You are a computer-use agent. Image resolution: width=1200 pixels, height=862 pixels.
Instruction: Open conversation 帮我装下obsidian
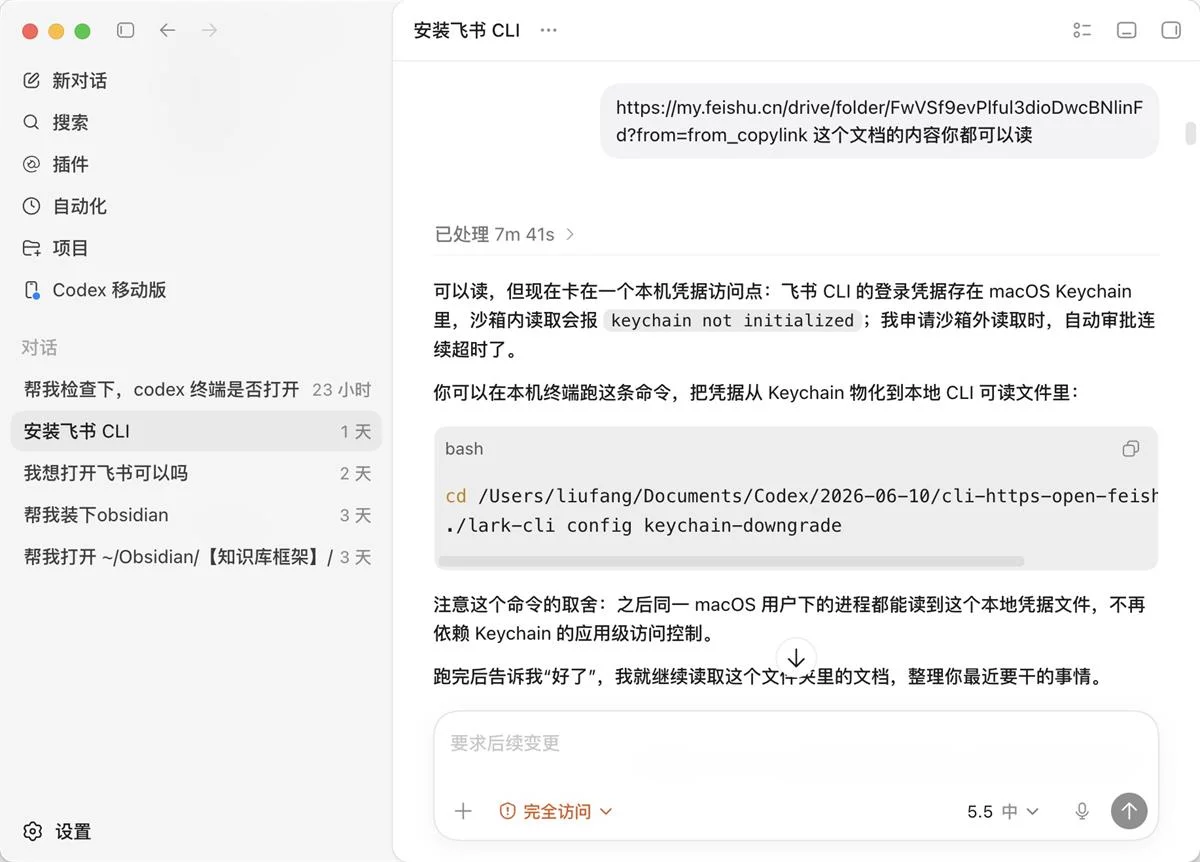(x=197, y=515)
